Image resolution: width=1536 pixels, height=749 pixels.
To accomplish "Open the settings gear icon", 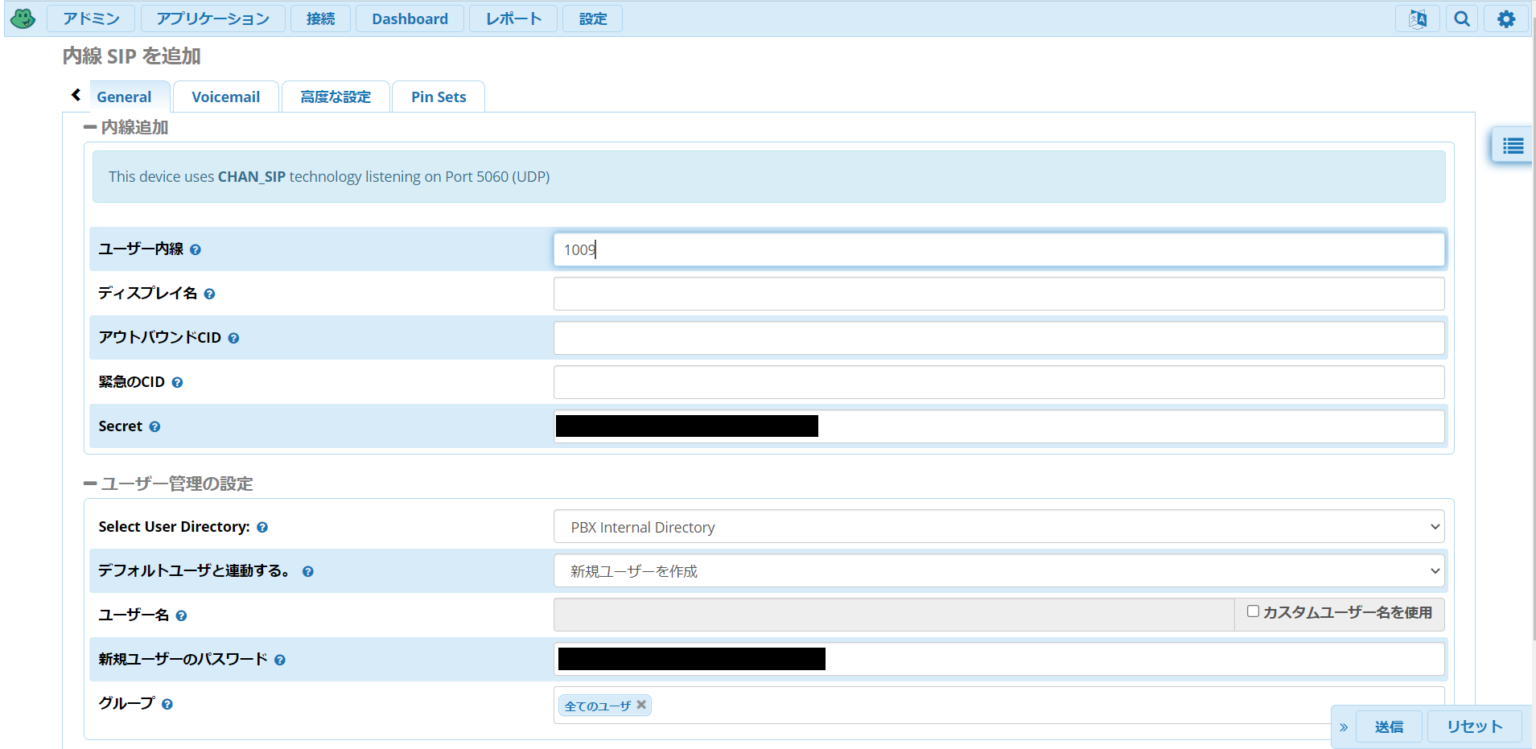I will [x=1505, y=18].
